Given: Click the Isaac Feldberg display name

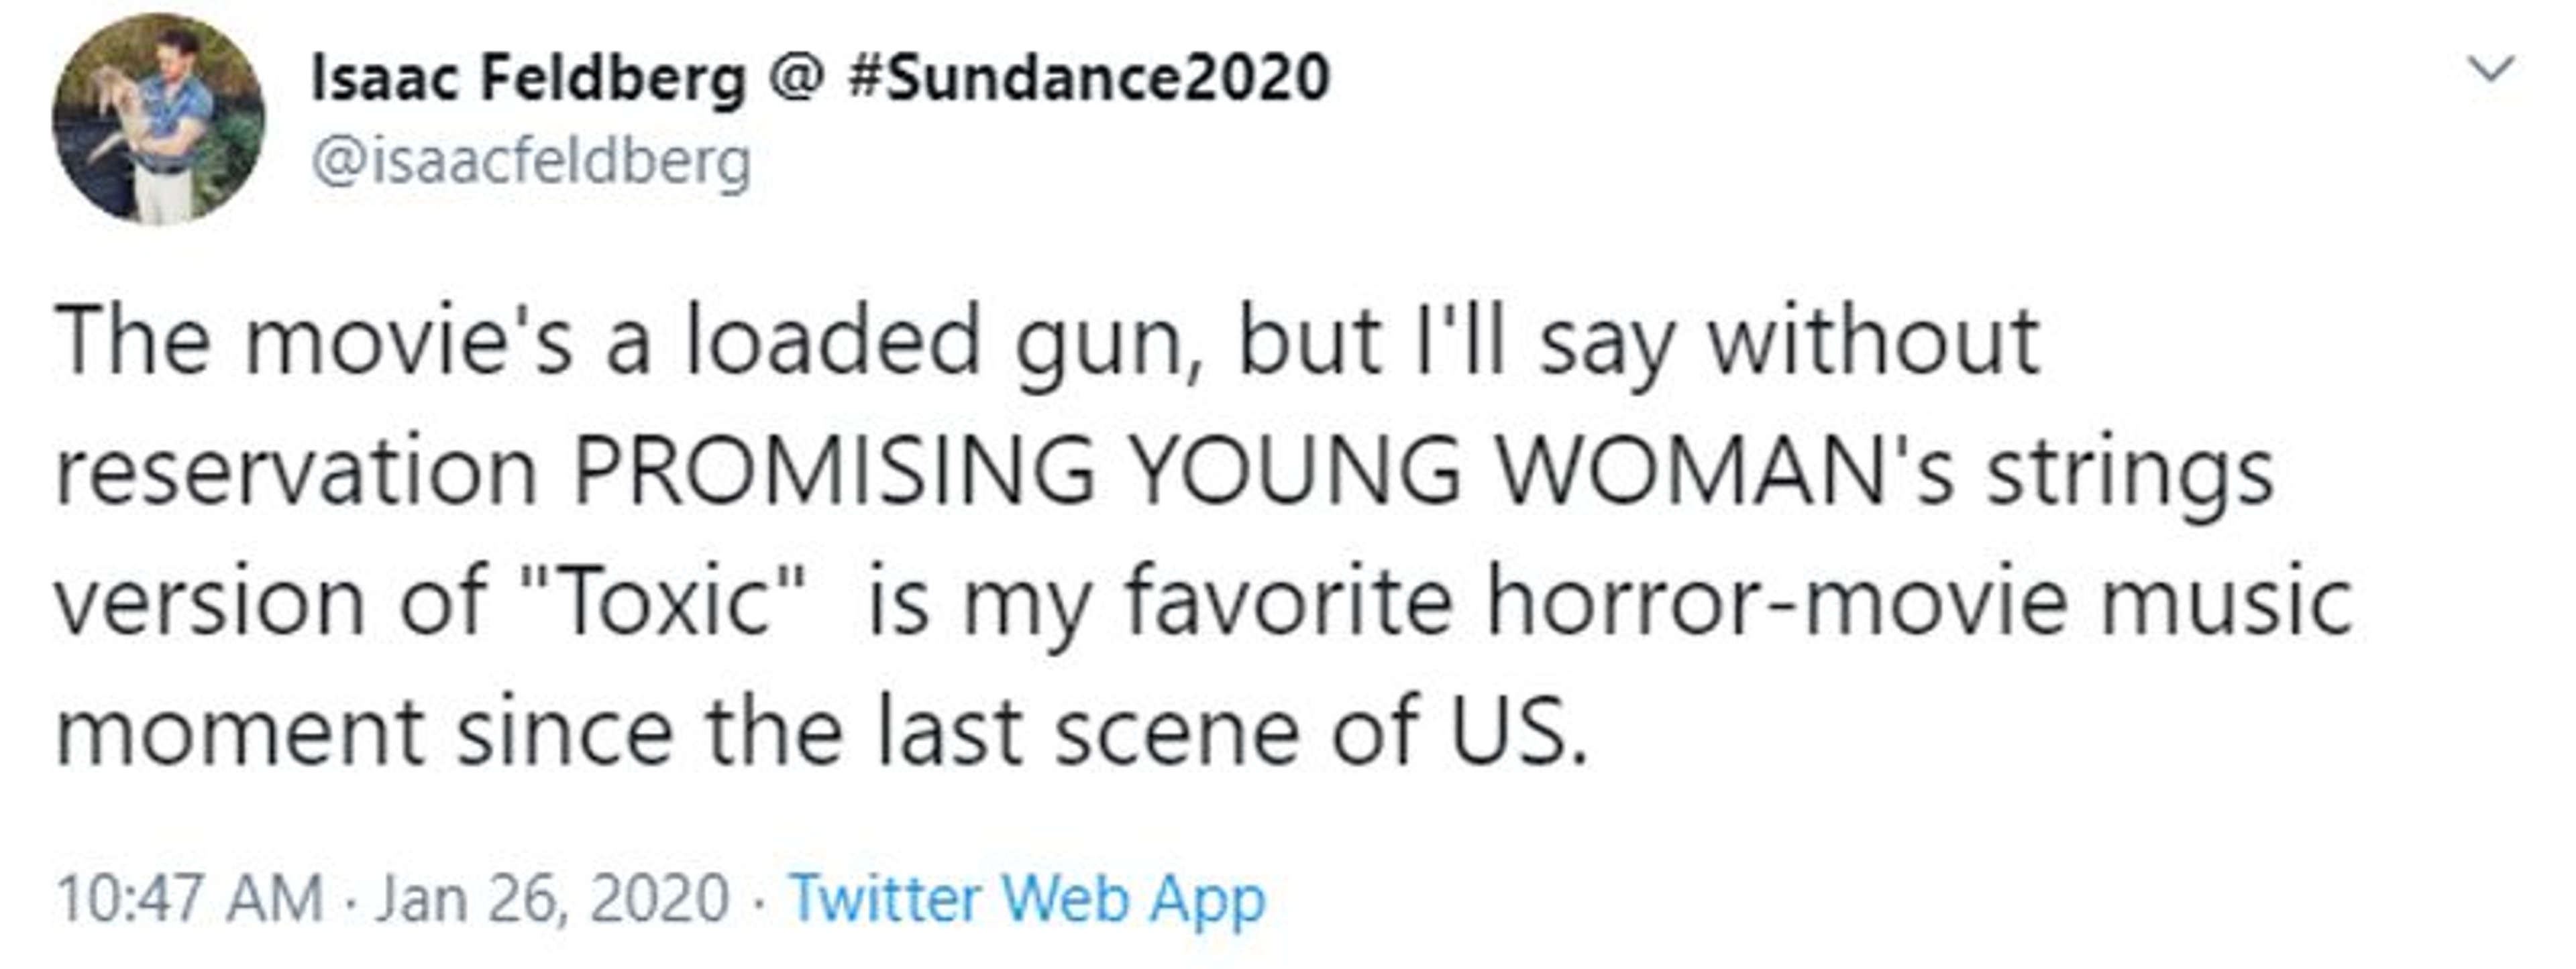Looking at the screenshot, I should (529, 78).
